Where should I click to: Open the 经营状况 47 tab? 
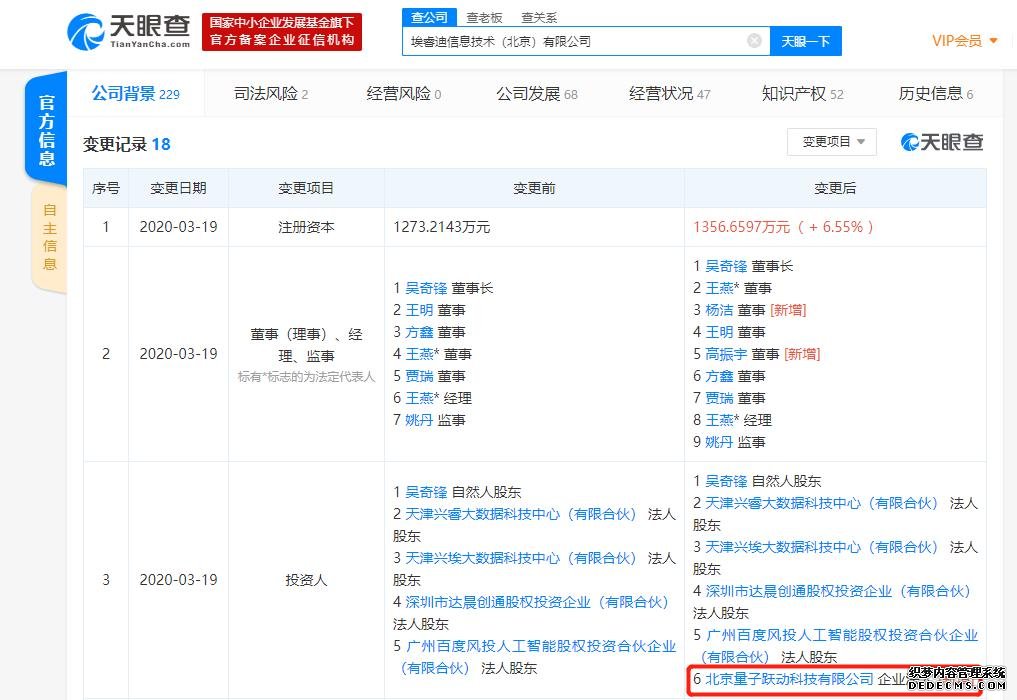click(x=669, y=93)
